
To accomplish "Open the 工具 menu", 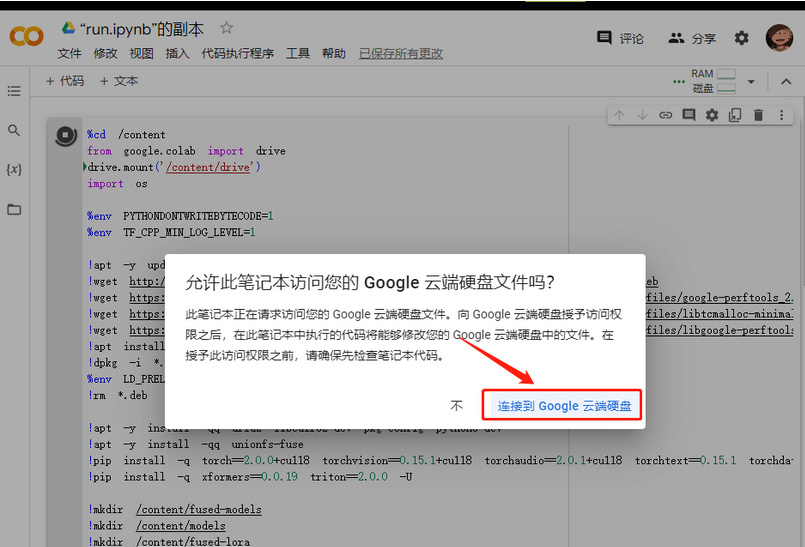I will click(x=298, y=53).
